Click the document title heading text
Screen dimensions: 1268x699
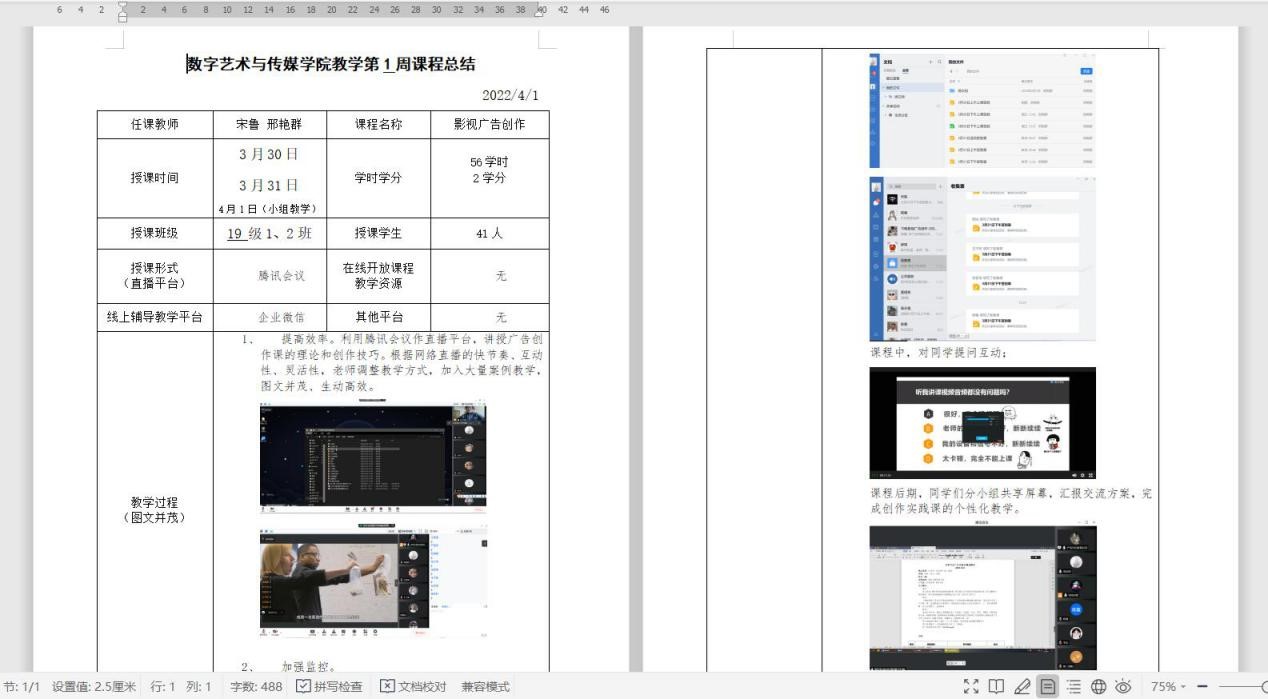[331, 64]
